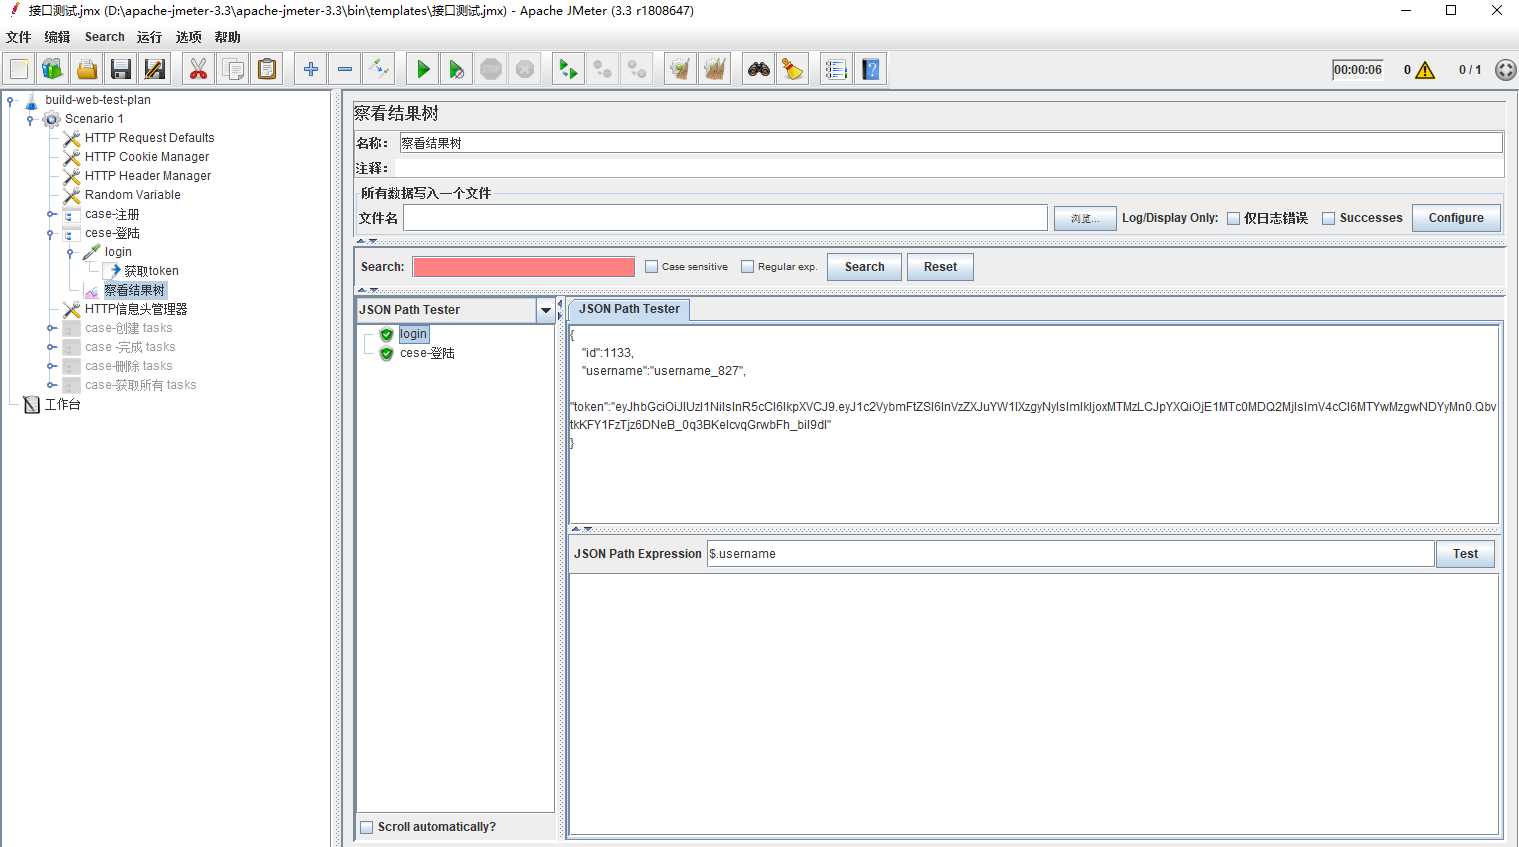Screen dimensions: 1519x847
Task: Open the Templates toolbar icon
Action: pos(52,69)
